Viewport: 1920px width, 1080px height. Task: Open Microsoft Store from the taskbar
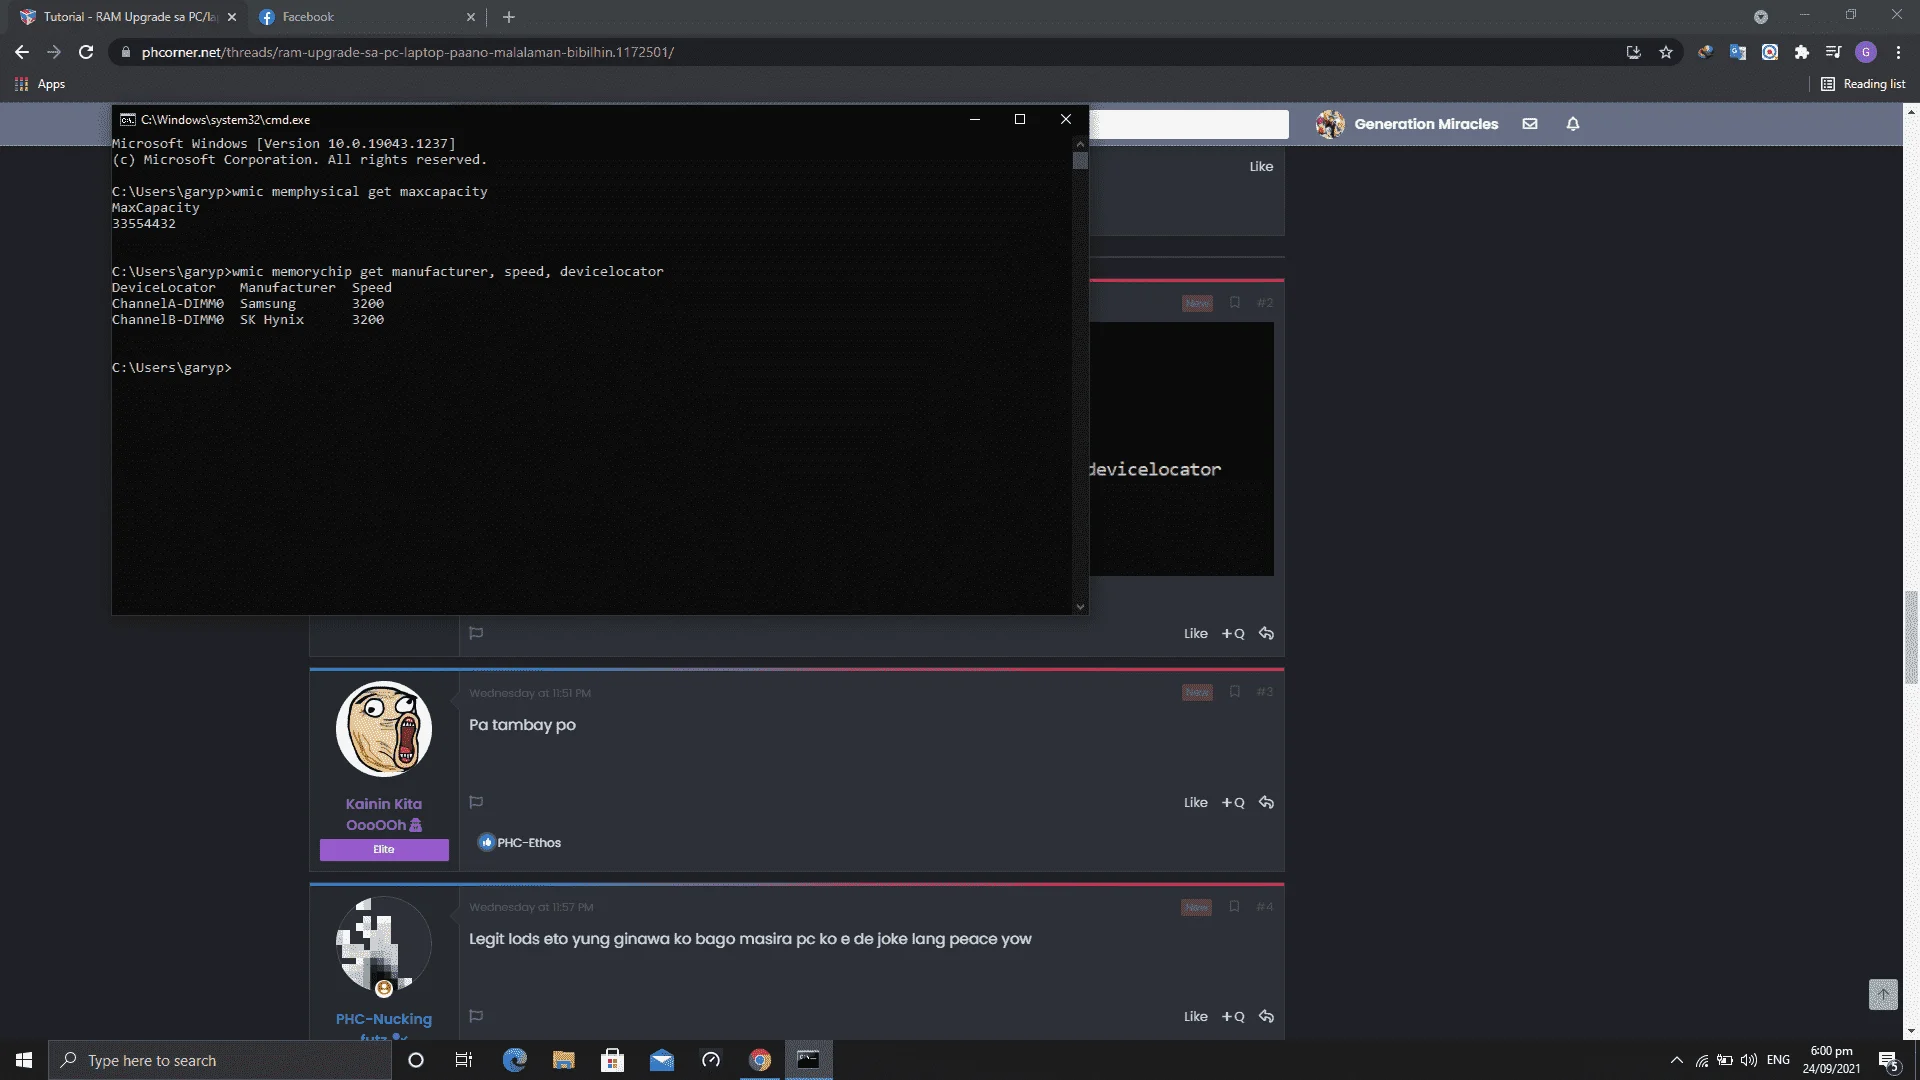click(612, 1060)
